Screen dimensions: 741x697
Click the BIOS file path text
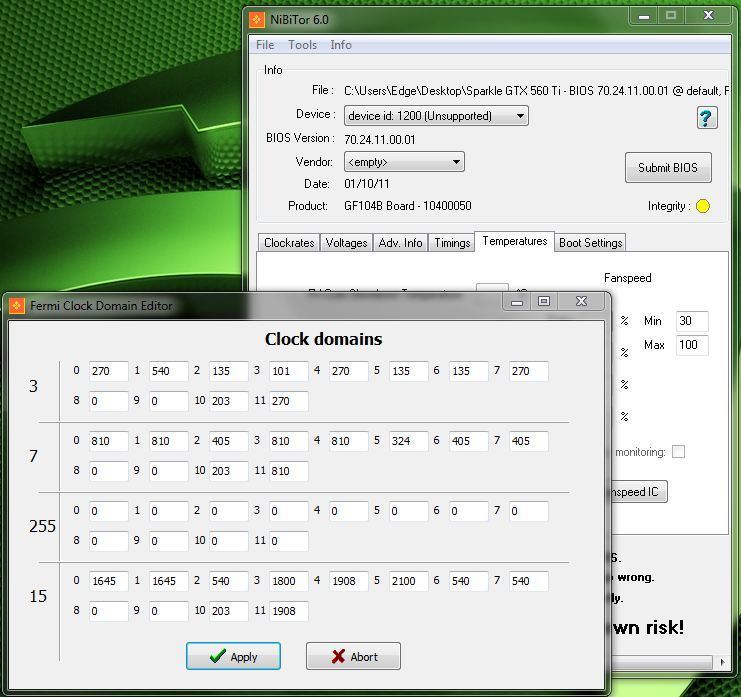[537, 91]
